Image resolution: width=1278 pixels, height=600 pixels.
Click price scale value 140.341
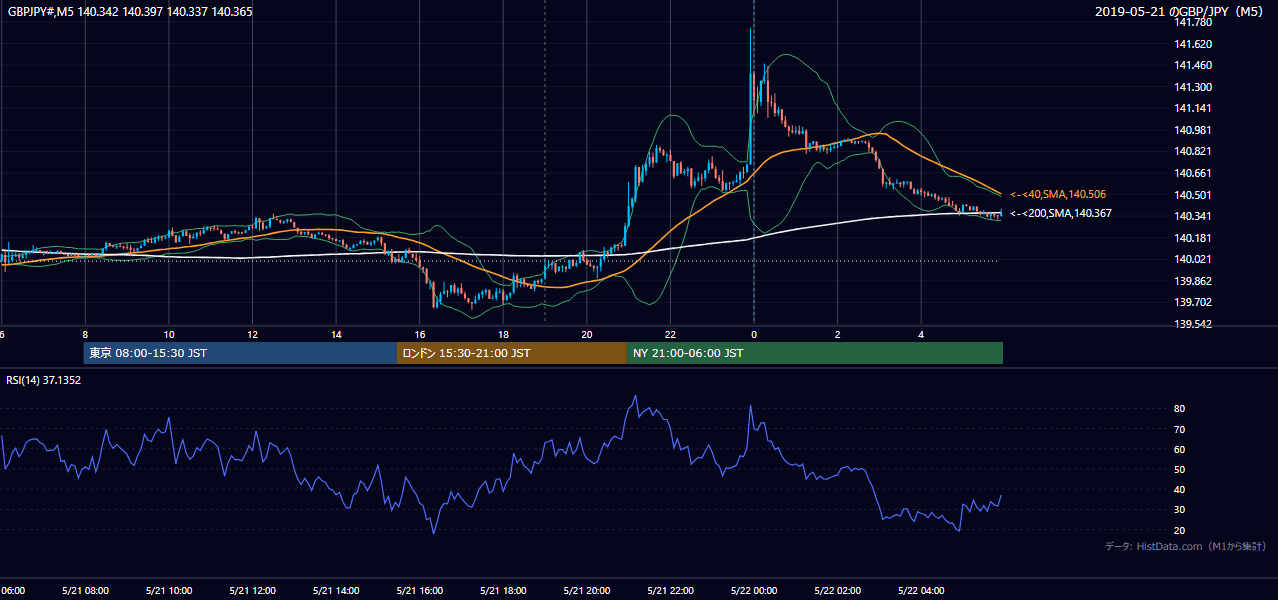click(1192, 216)
